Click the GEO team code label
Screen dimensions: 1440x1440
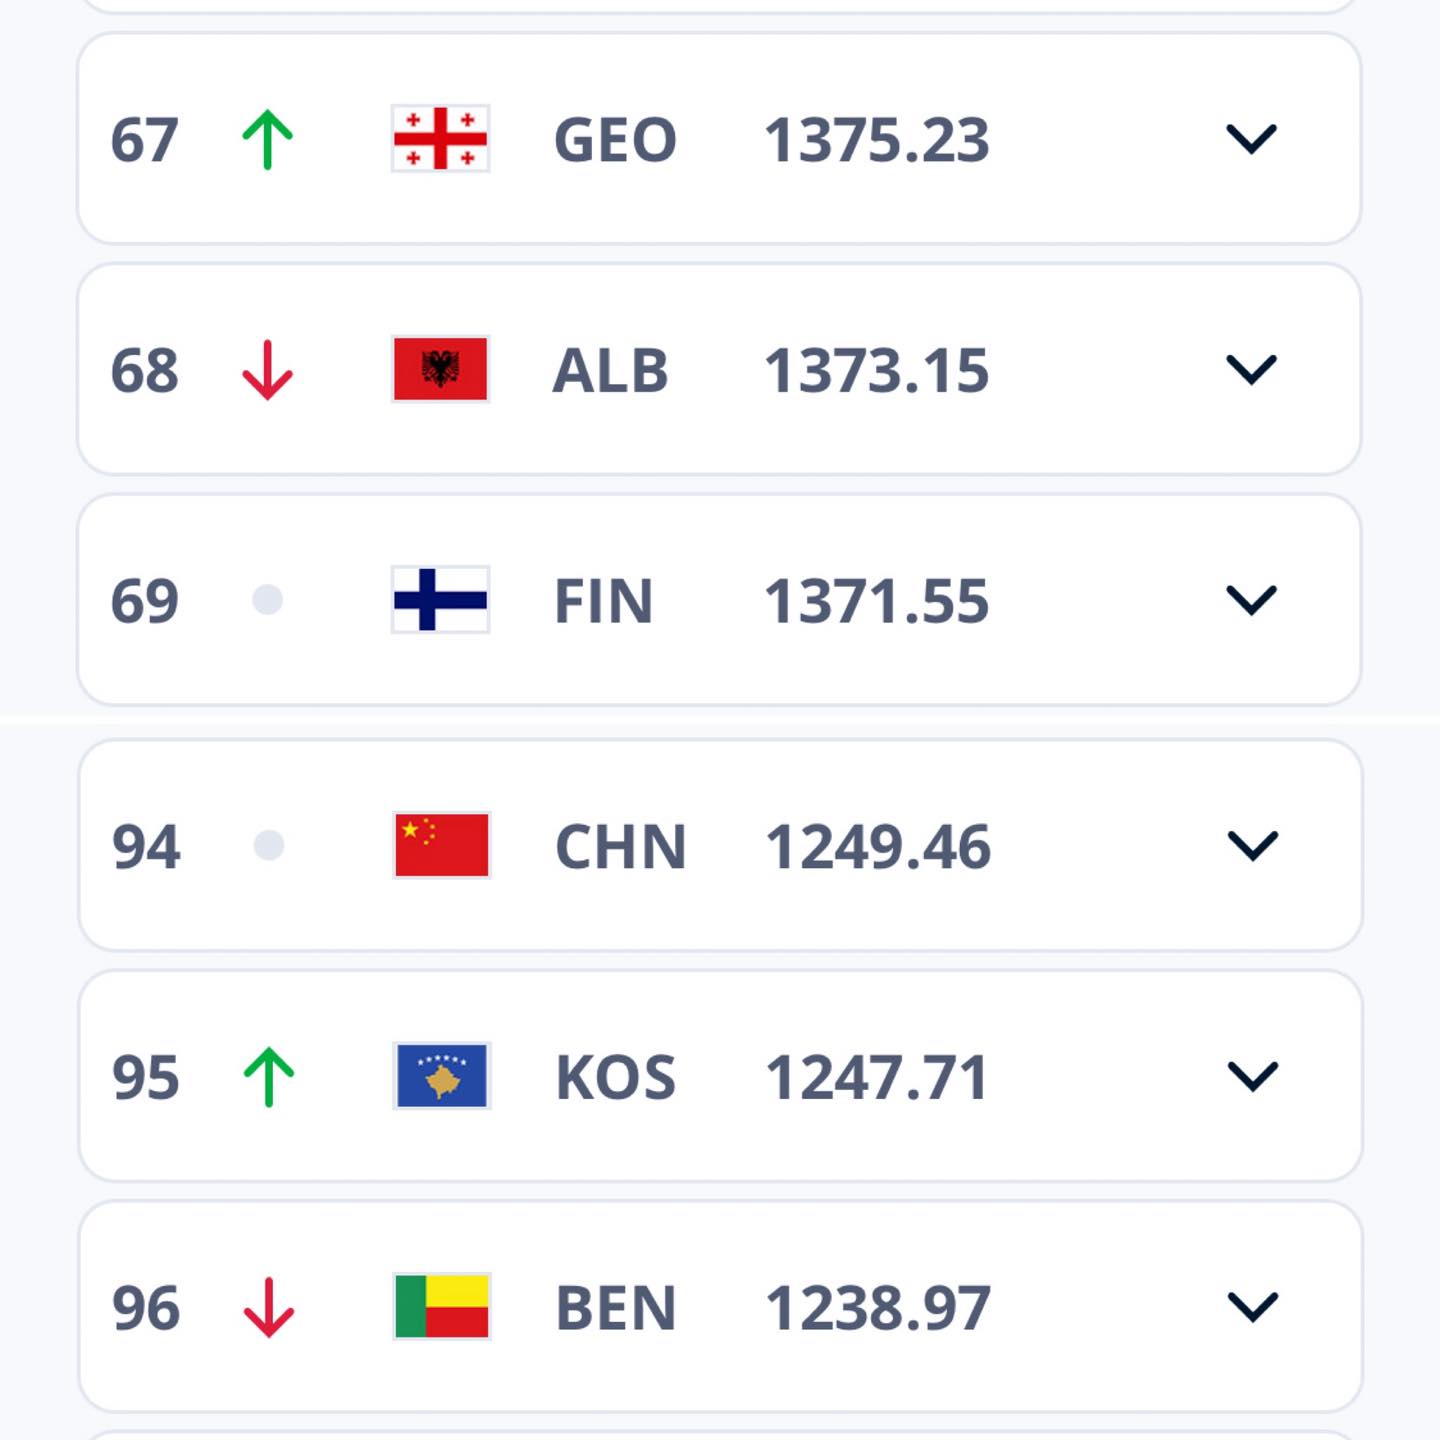pyautogui.click(x=615, y=140)
